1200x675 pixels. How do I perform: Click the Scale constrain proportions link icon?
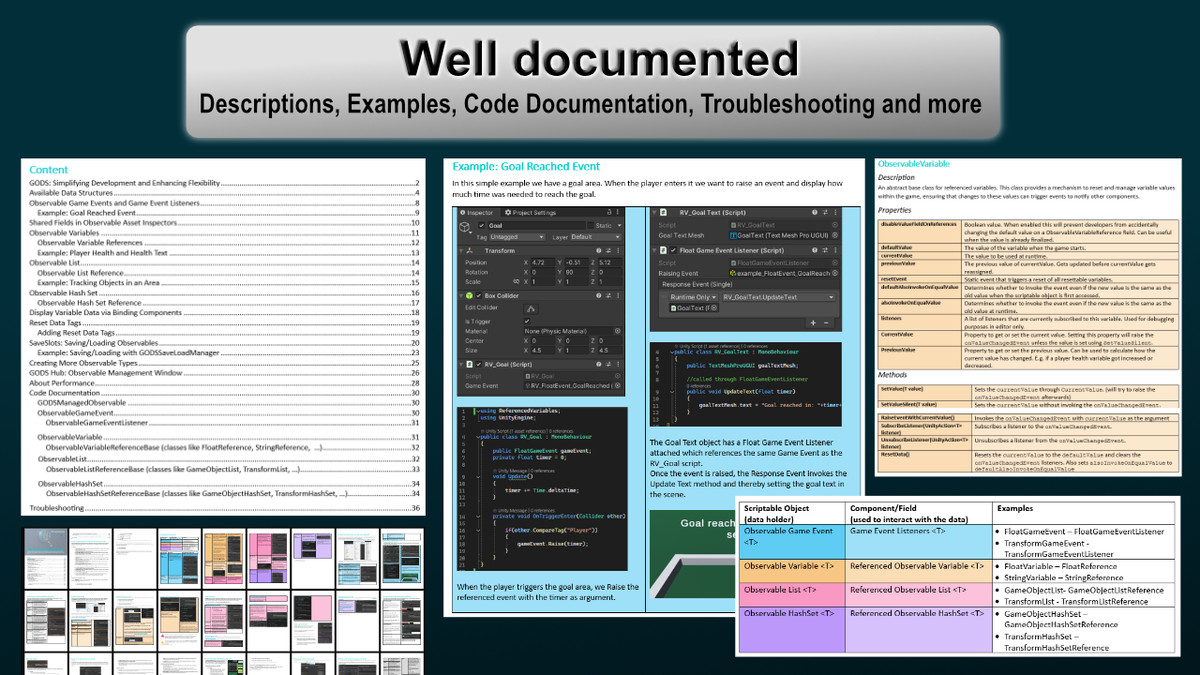(x=516, y=281)
